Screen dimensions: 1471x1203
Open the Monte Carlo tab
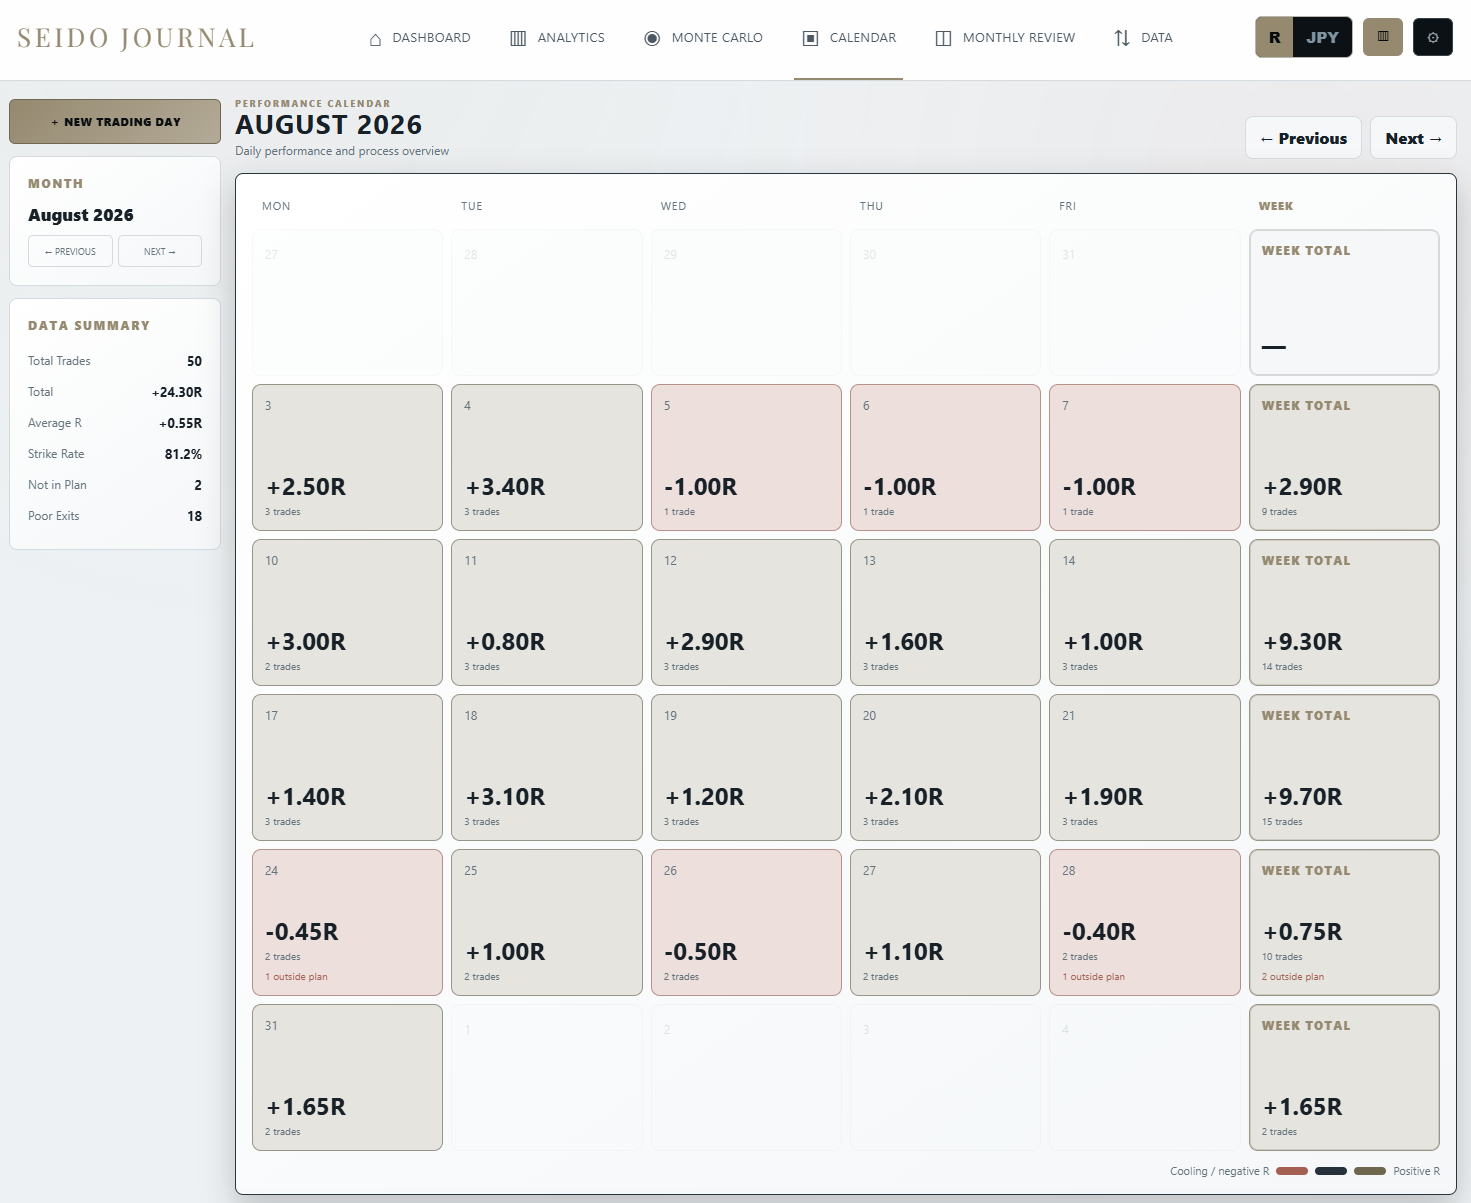704,38
